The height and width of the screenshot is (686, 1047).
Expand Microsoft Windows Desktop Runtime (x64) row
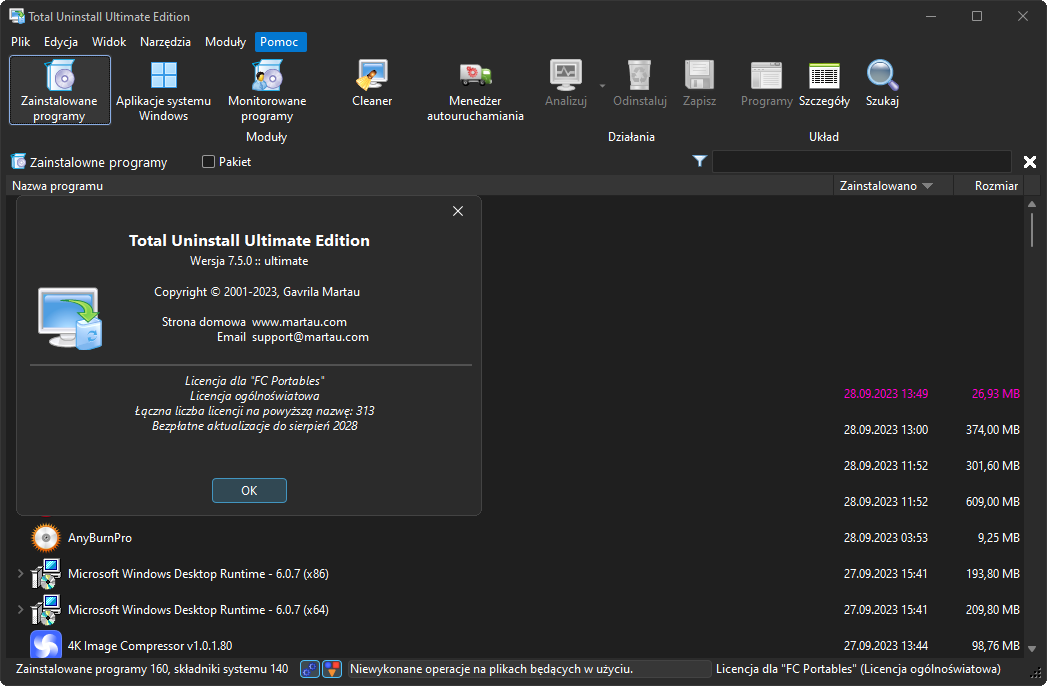pyautogui.click(x=20, y=610)
